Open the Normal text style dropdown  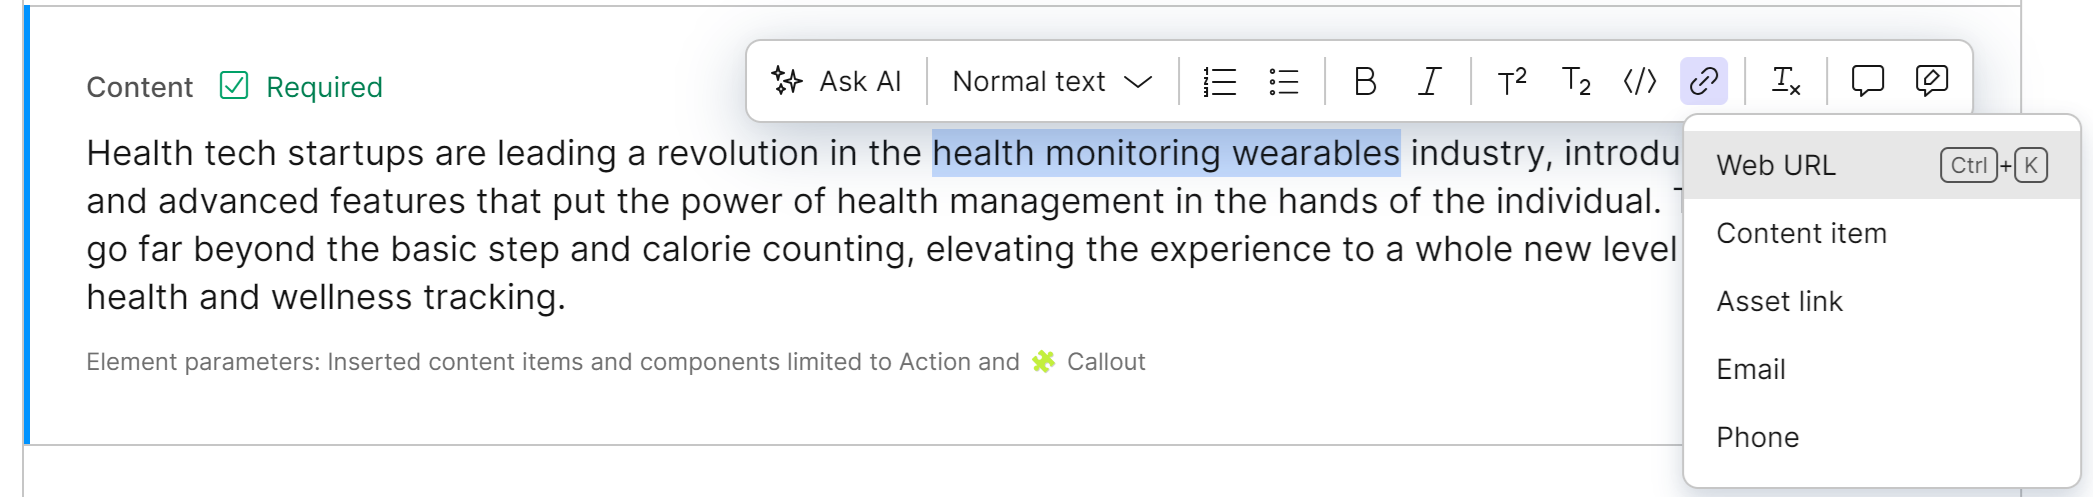[x=1052, y=81]
